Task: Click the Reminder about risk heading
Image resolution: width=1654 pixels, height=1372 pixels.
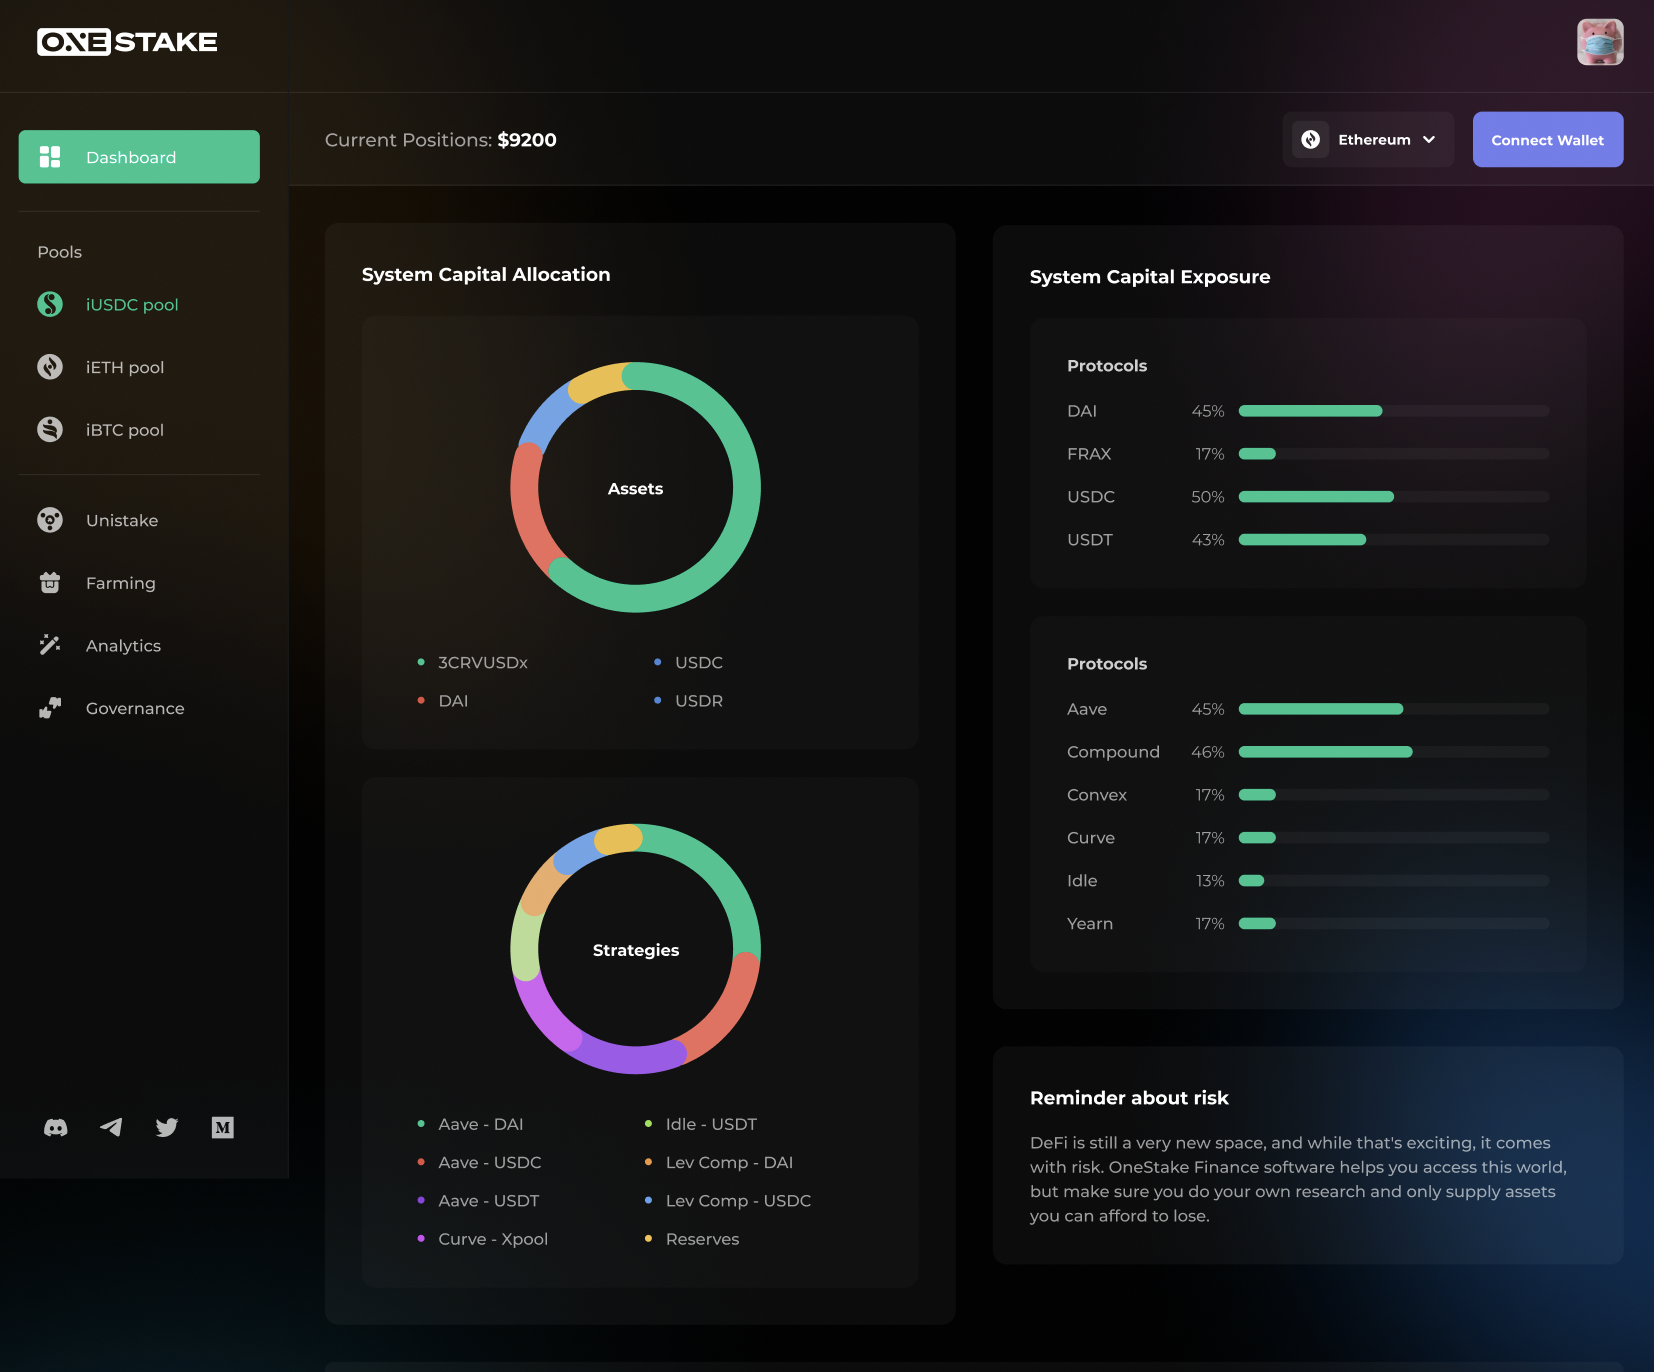Action: click(x=1129, y=1098)
